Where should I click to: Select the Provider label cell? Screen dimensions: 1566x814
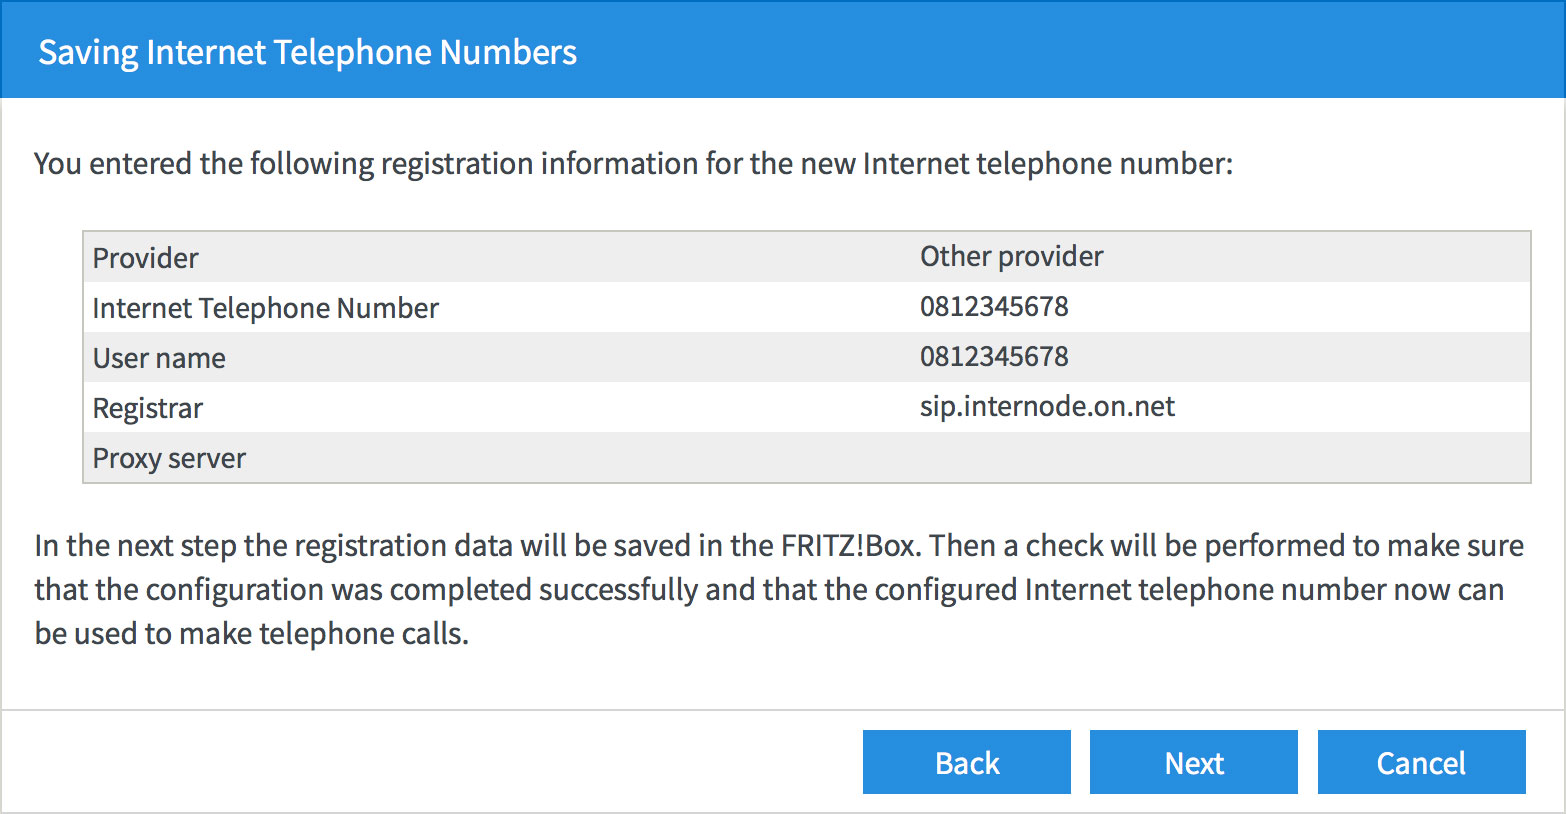point(145,257)
